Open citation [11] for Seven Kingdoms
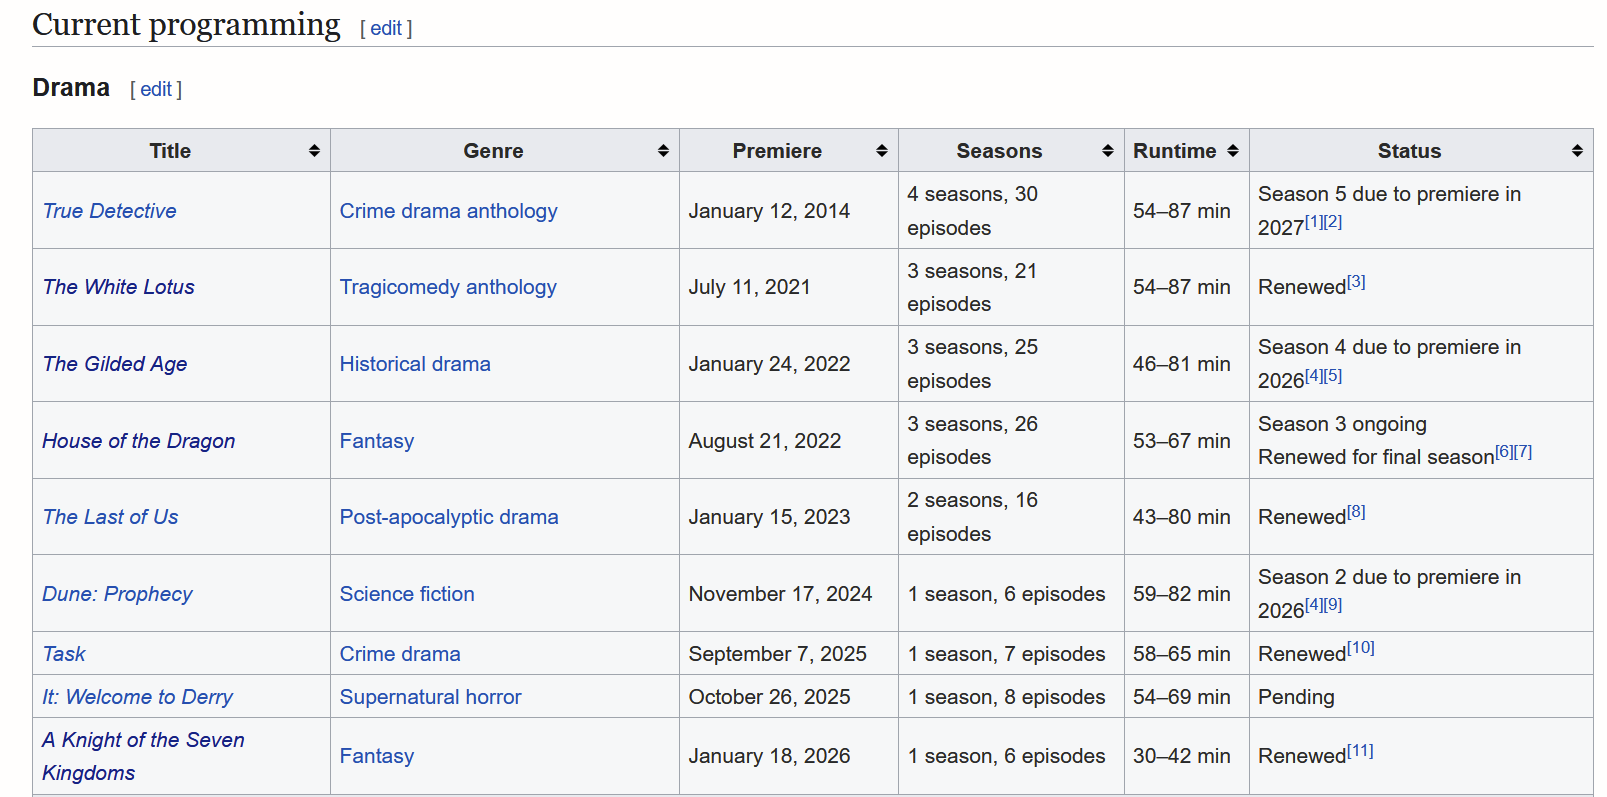 (1360, 751)
